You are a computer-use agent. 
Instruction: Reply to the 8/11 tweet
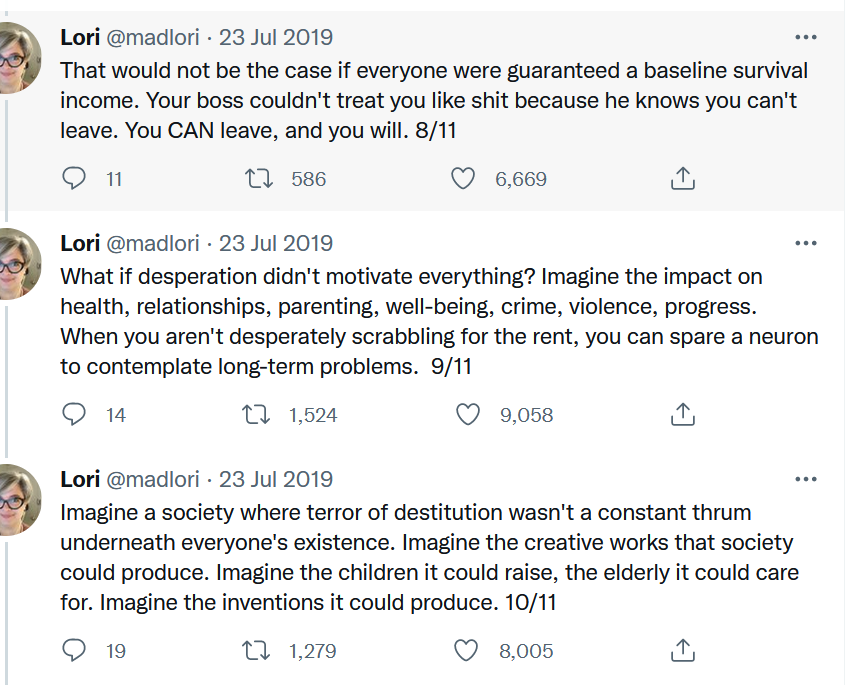click(x=73, y=179)
